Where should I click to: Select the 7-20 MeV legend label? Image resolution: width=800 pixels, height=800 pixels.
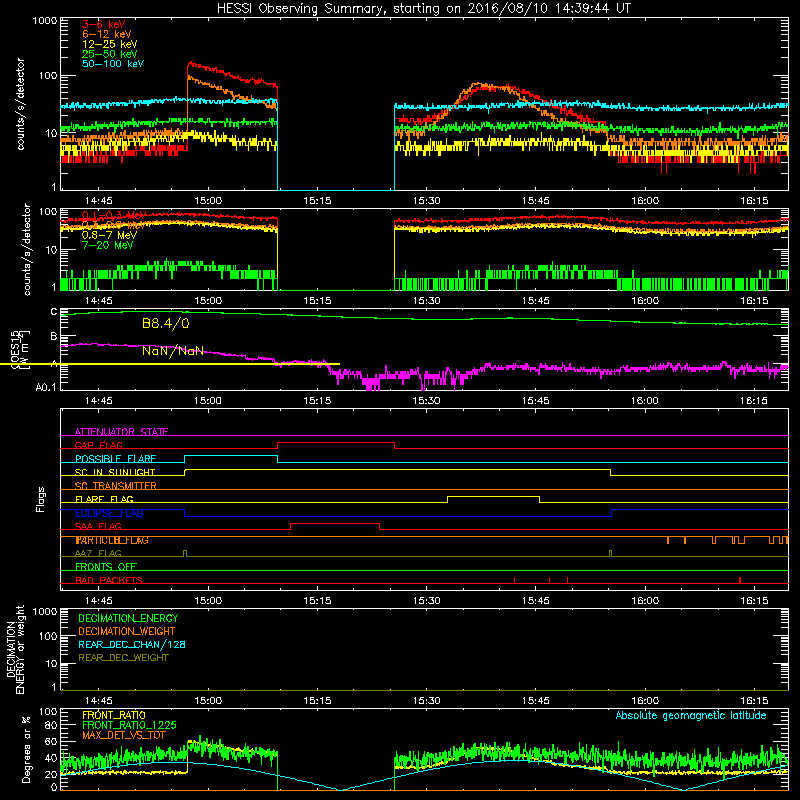tap(107, 245)
